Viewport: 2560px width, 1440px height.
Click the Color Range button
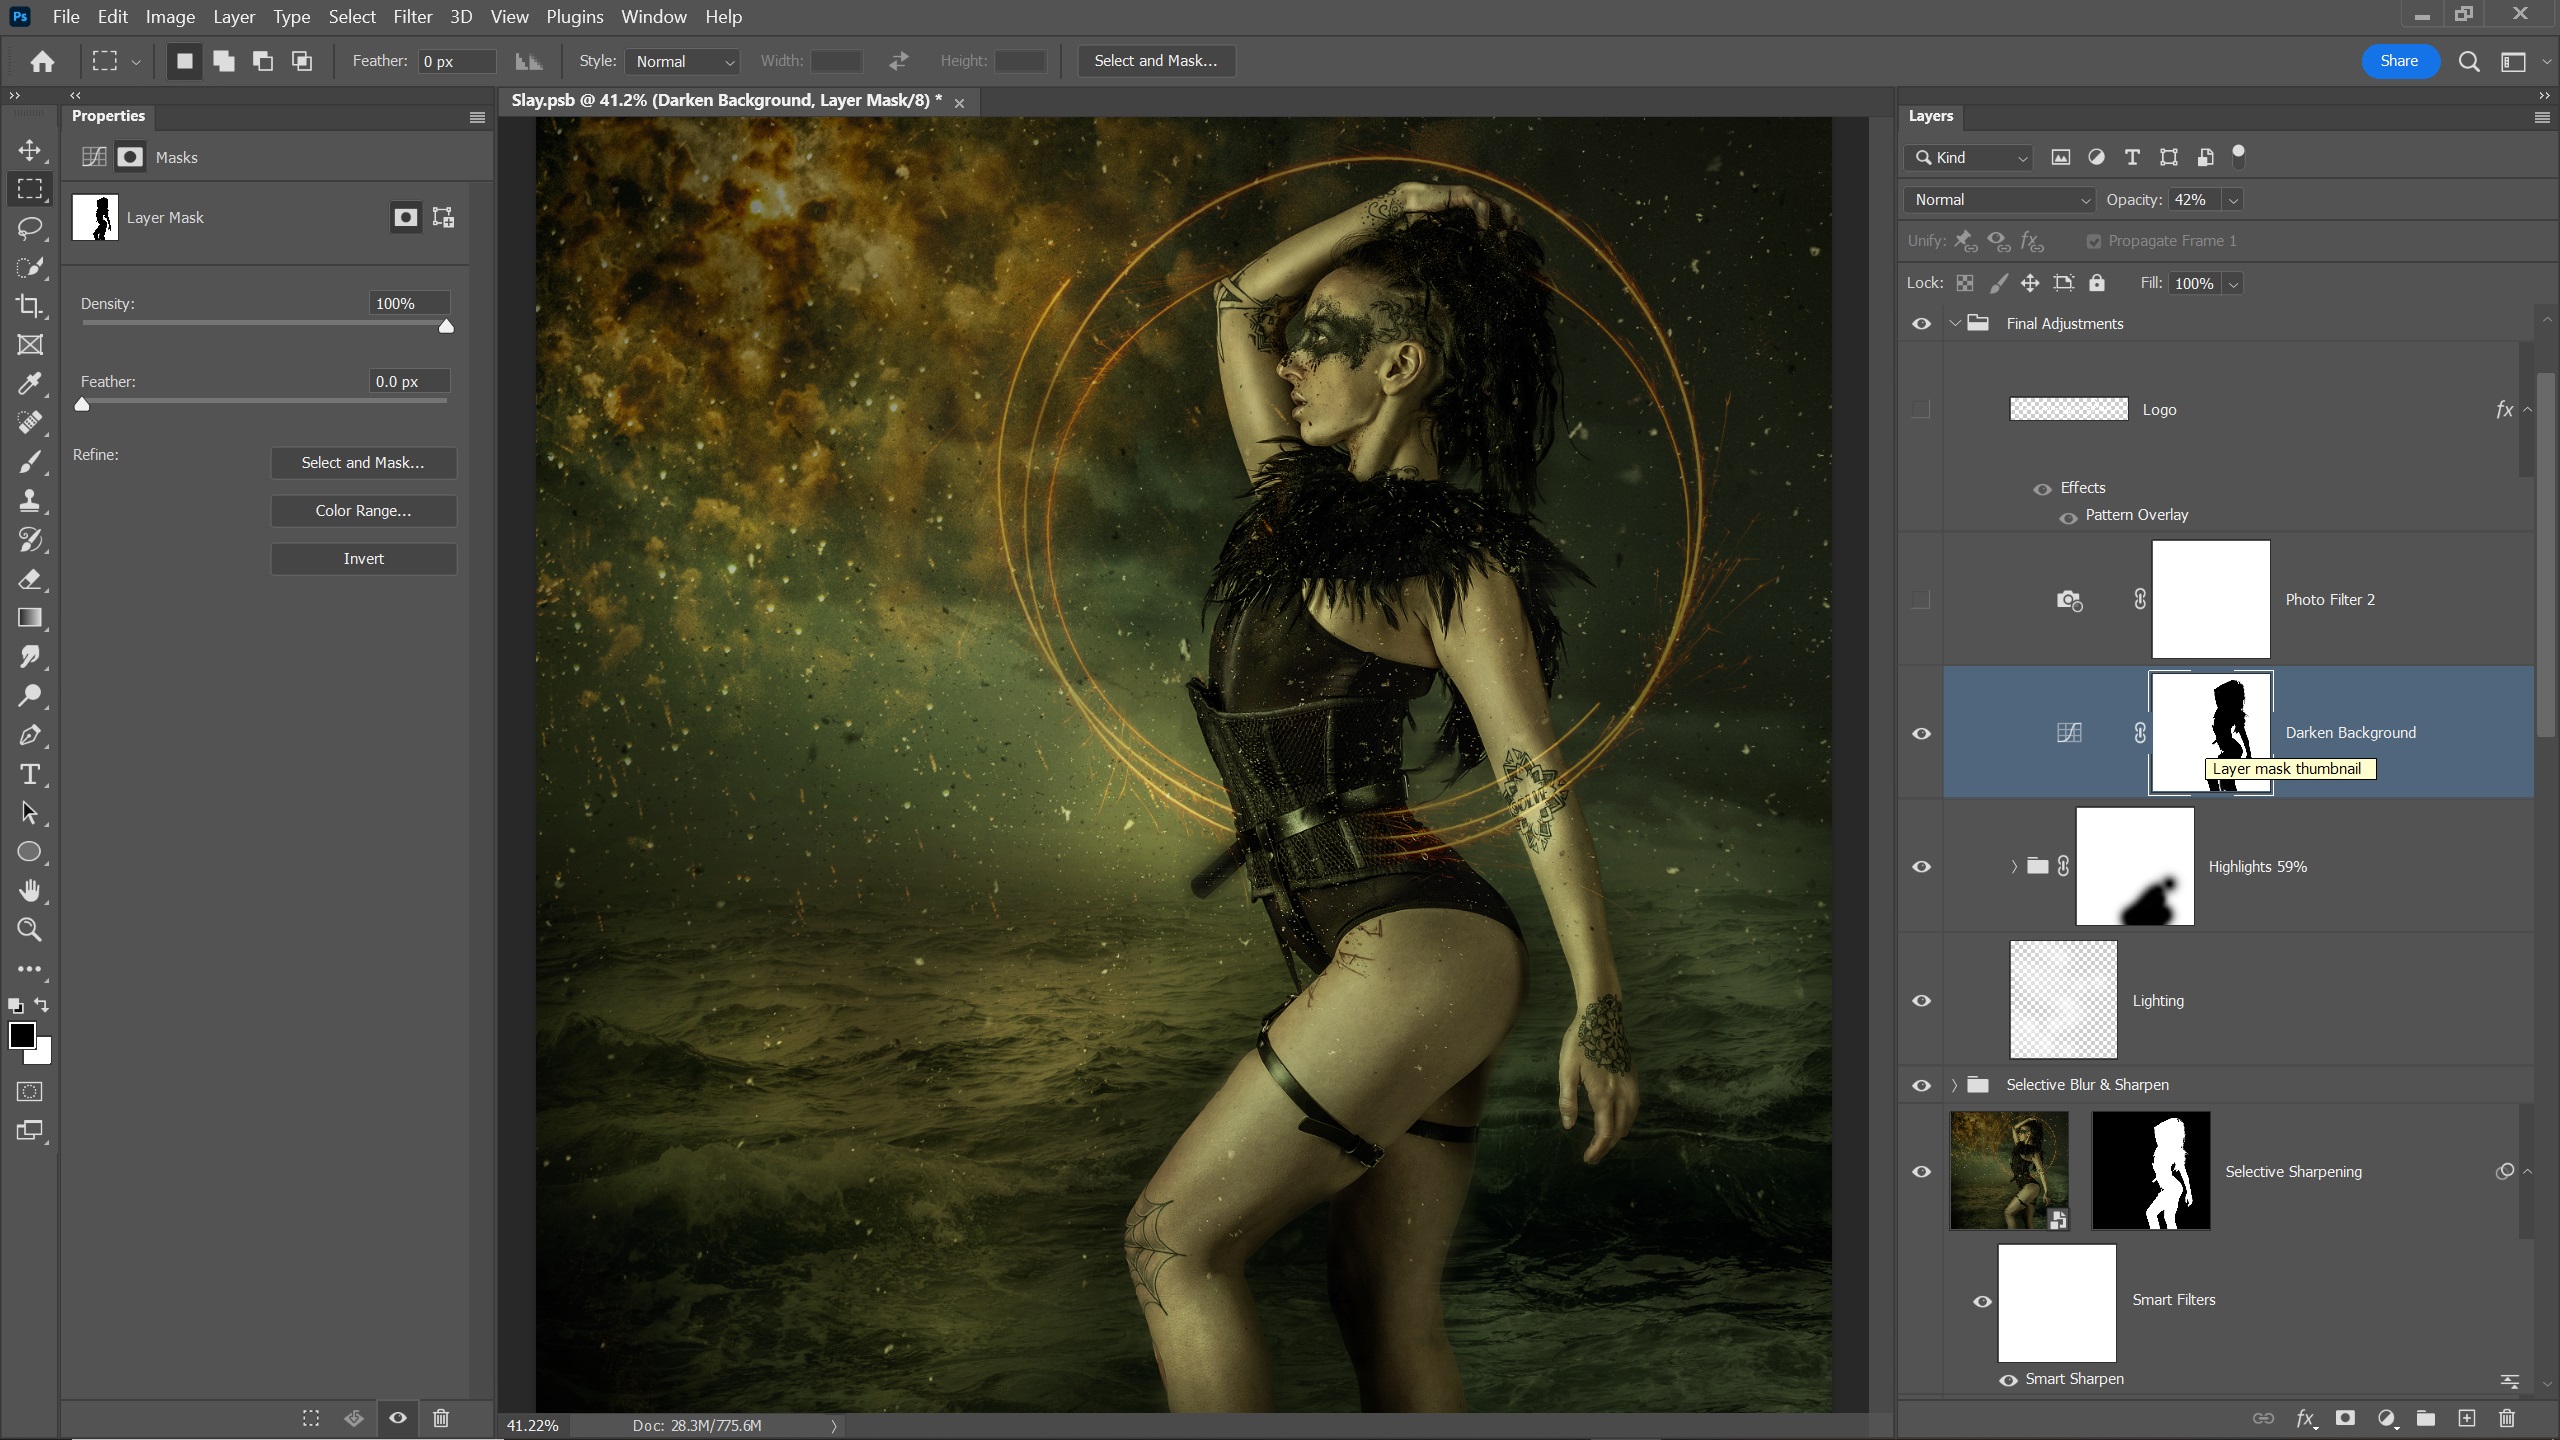click(x=363, y=510)
